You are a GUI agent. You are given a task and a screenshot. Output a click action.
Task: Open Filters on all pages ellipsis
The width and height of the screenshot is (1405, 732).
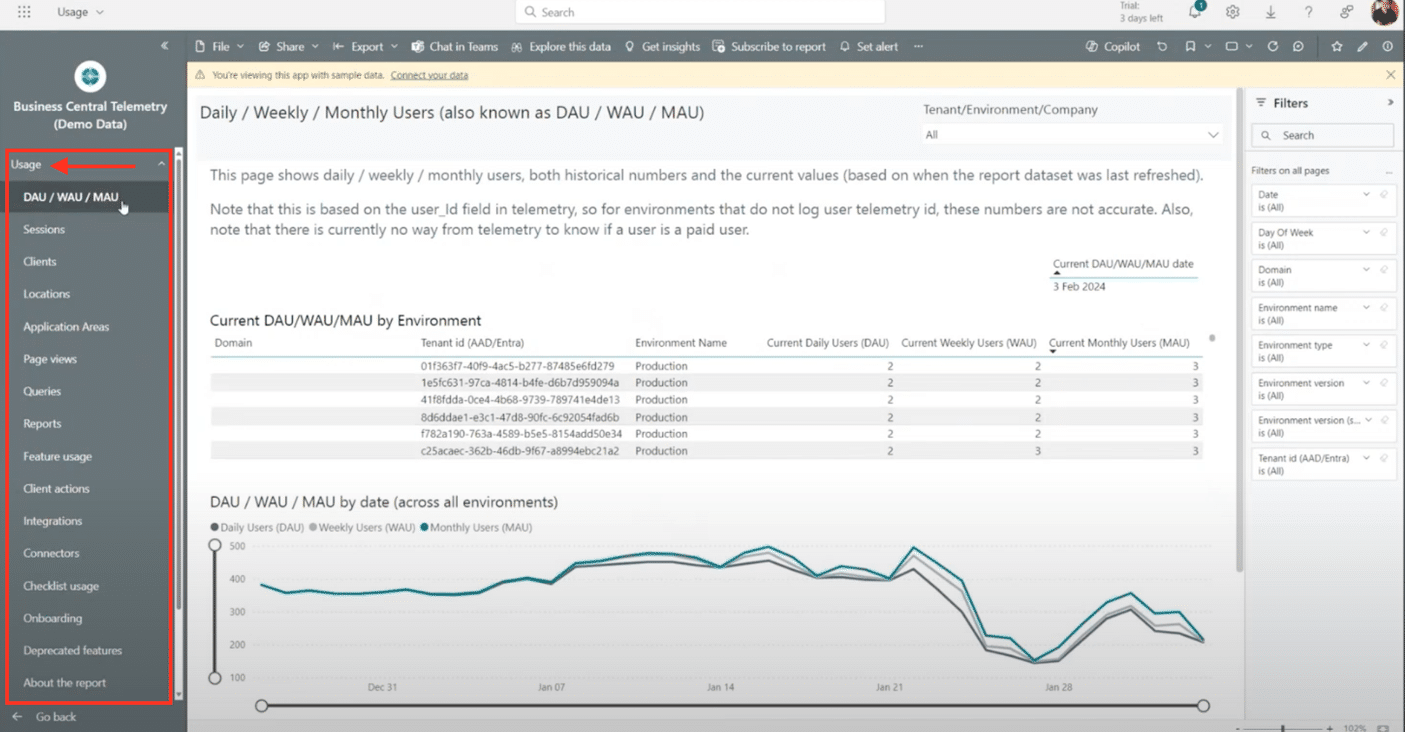click(1388, 171)
